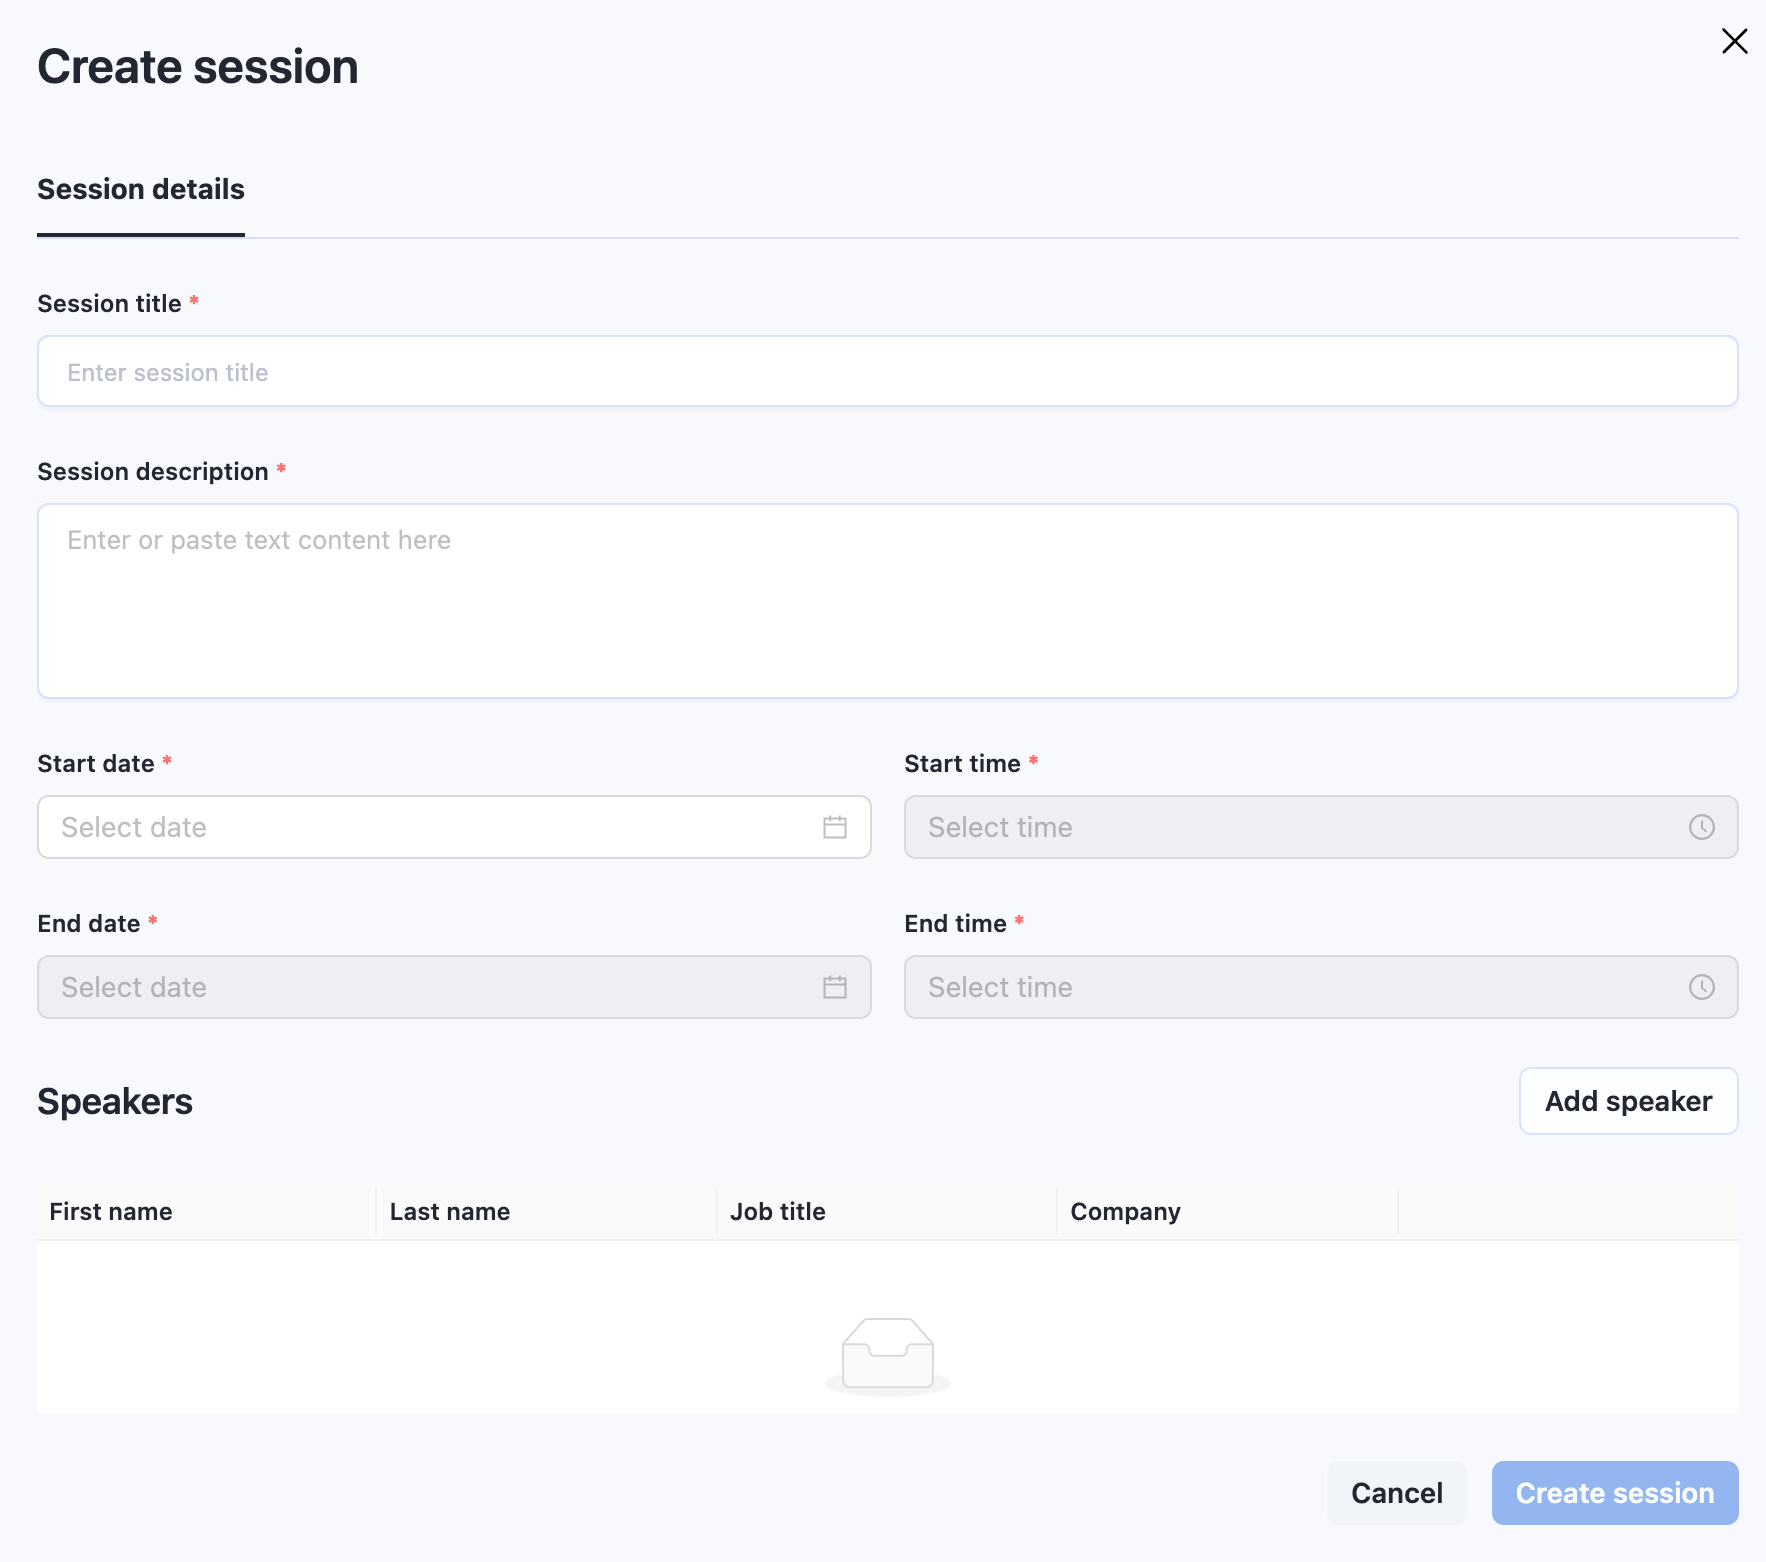Click the Job title column header
This screenshot has height=1562, width=1766.
coord(778,1212)
